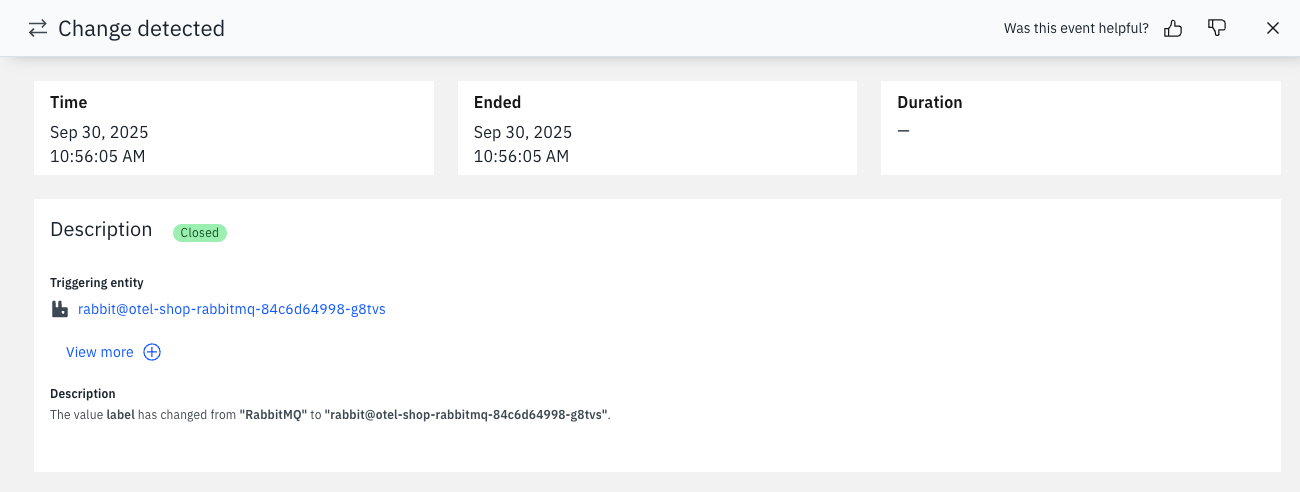Select the Time card start date
1300x492 pixels.
(99, 132)
